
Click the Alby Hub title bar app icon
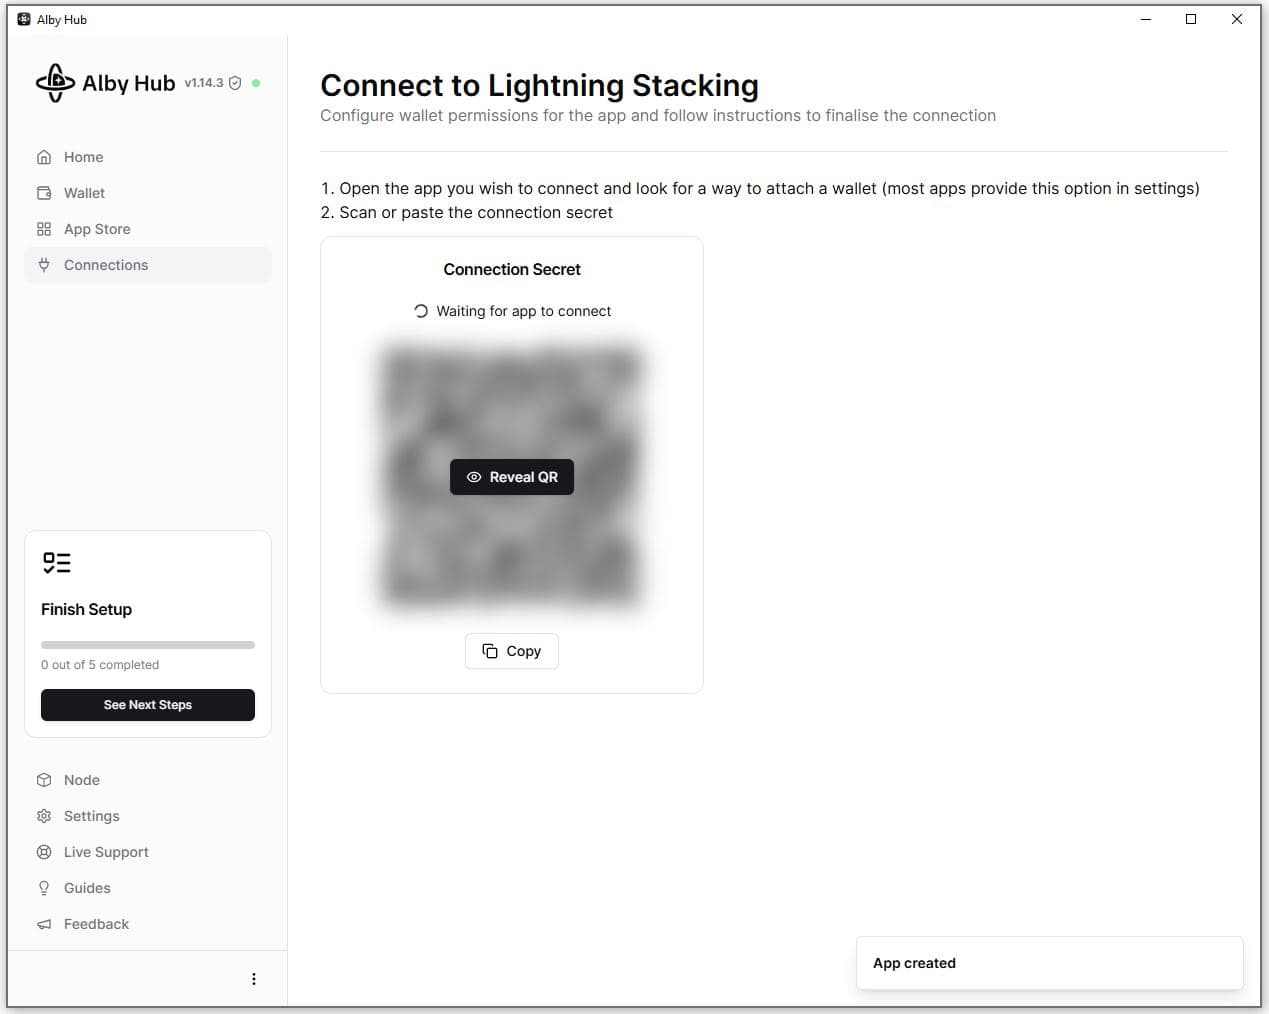[x=24, y=19]
